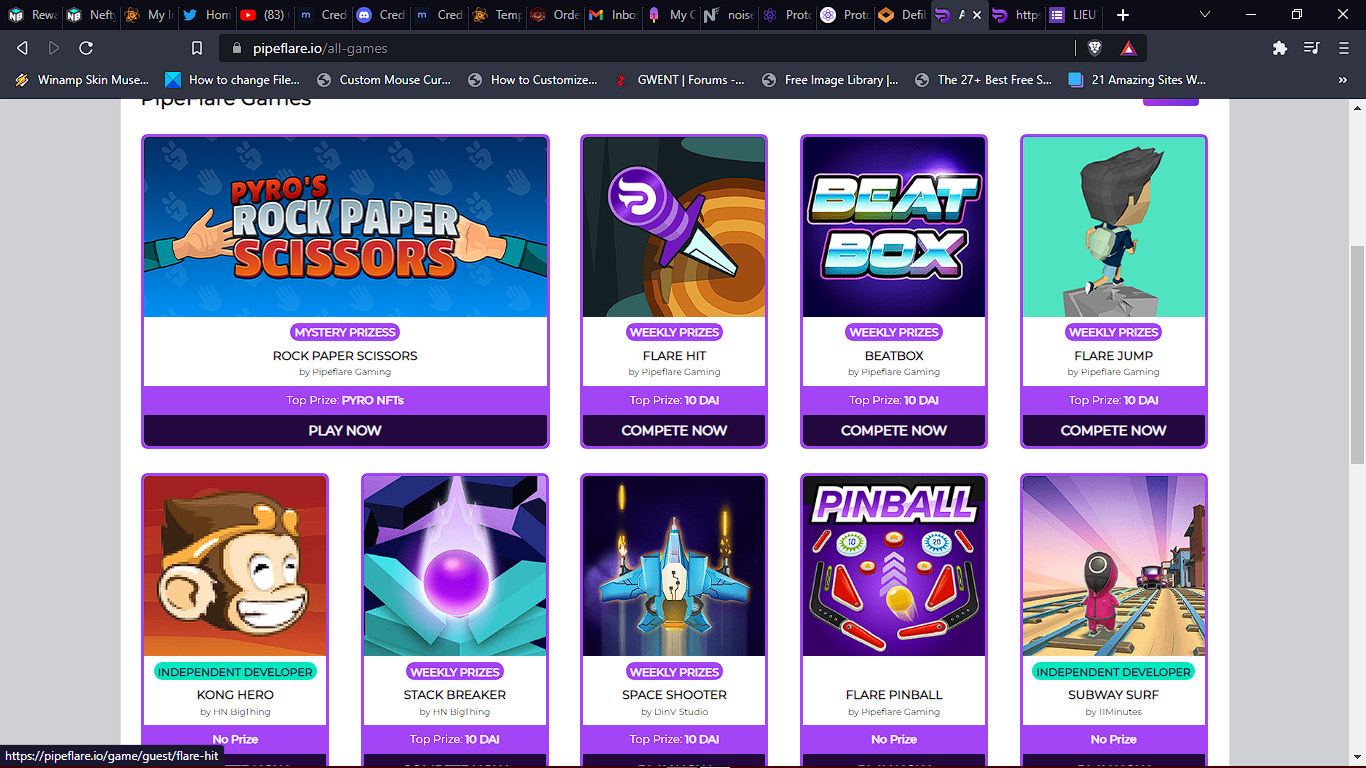
Task: Open the Kong Hero monkey thumbnail
Action: (x=235, y=566)
